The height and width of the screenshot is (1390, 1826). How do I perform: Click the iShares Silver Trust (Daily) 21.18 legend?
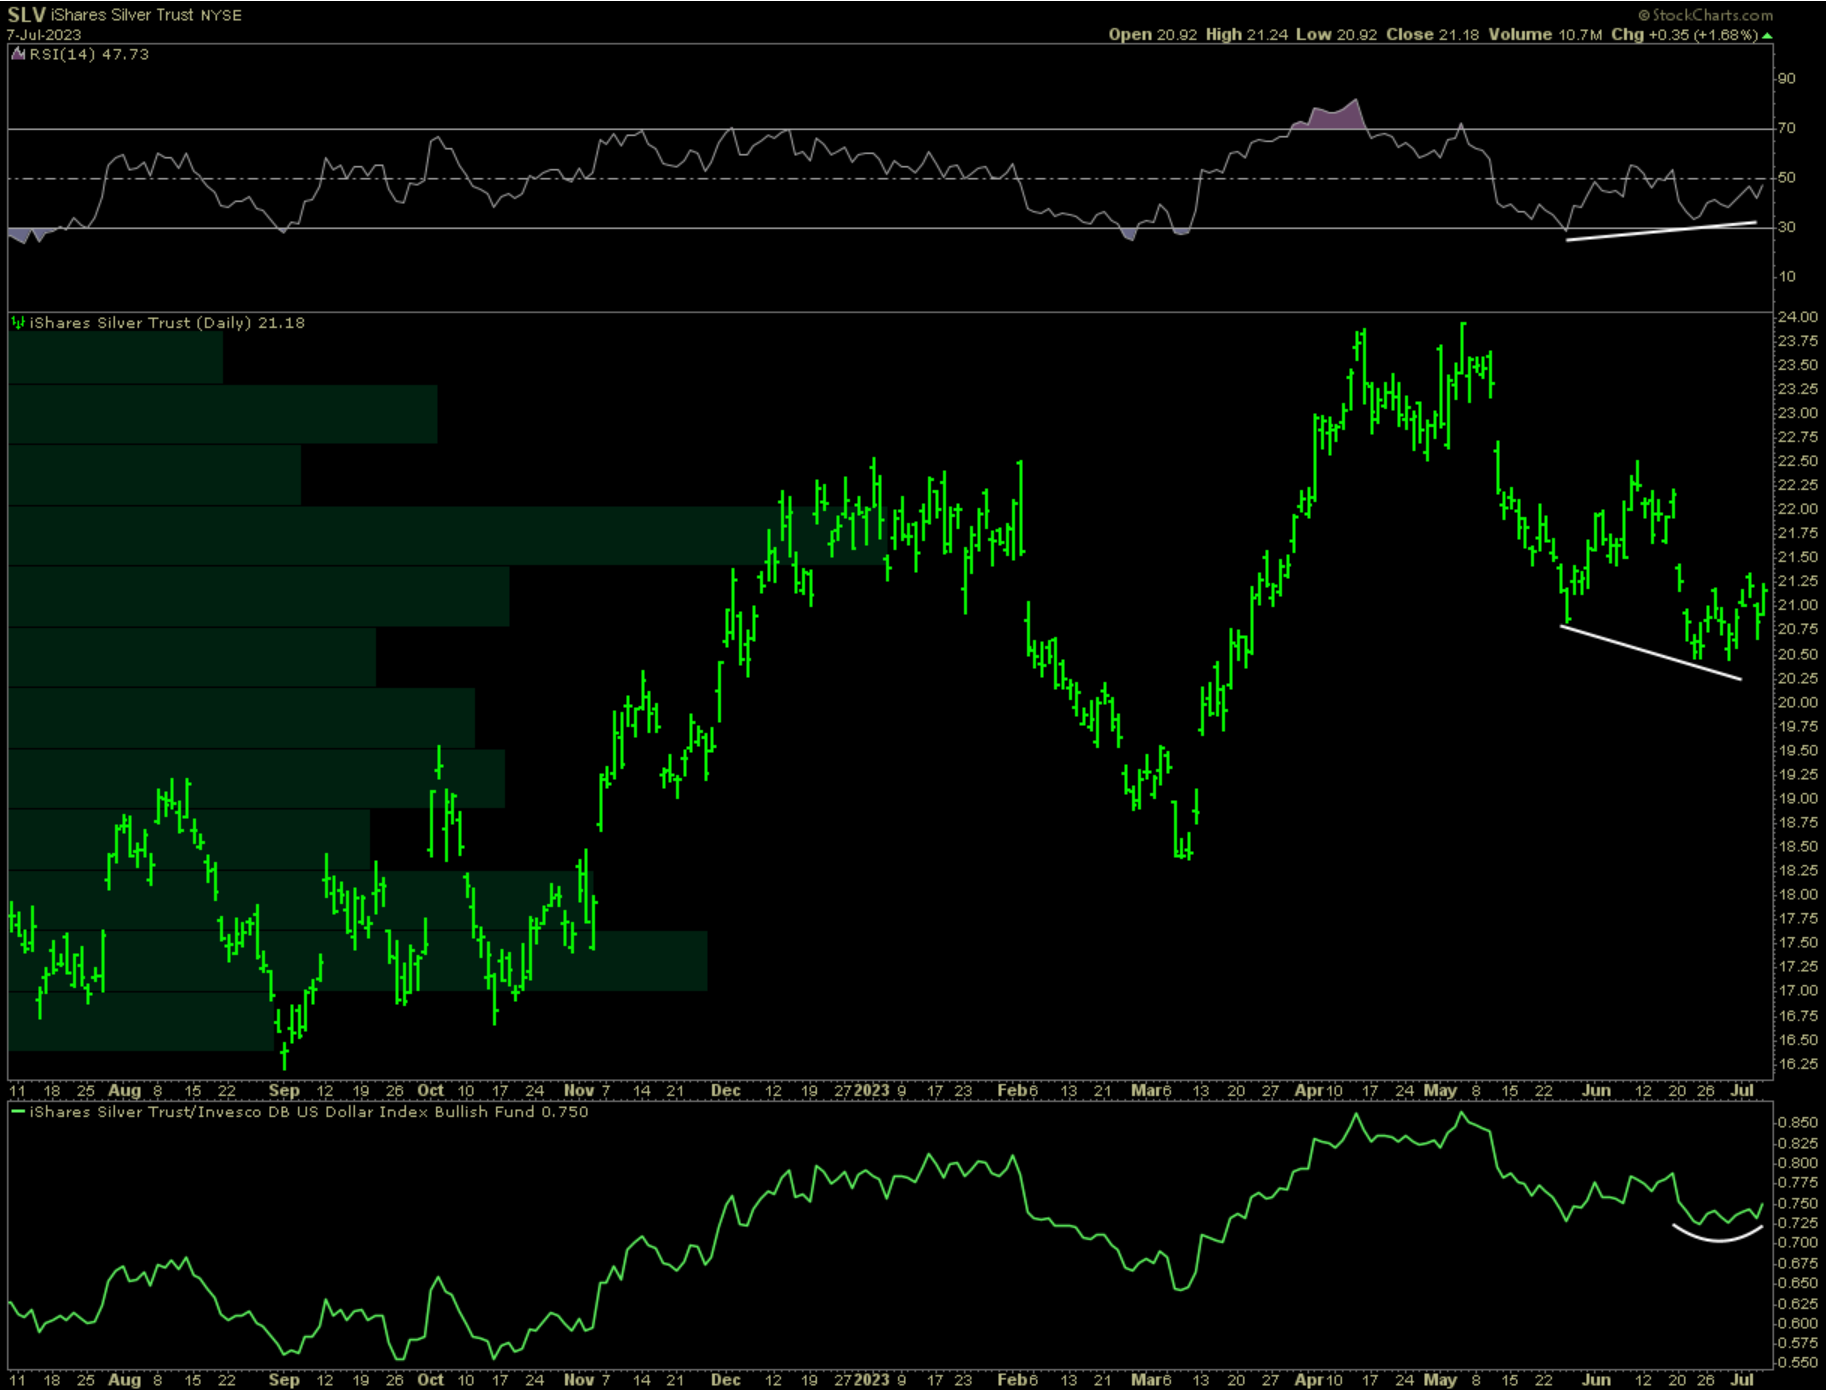click(x=167, y=323)
